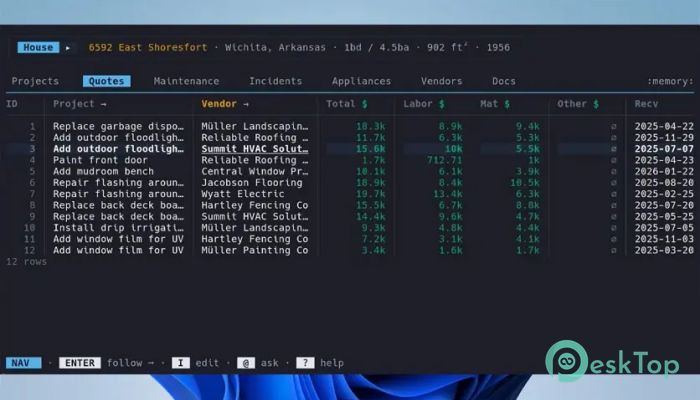Screen dimensions: 700x400
Task: Click the empty Other $ marker in row 1
Action: (x=614, y=127)
